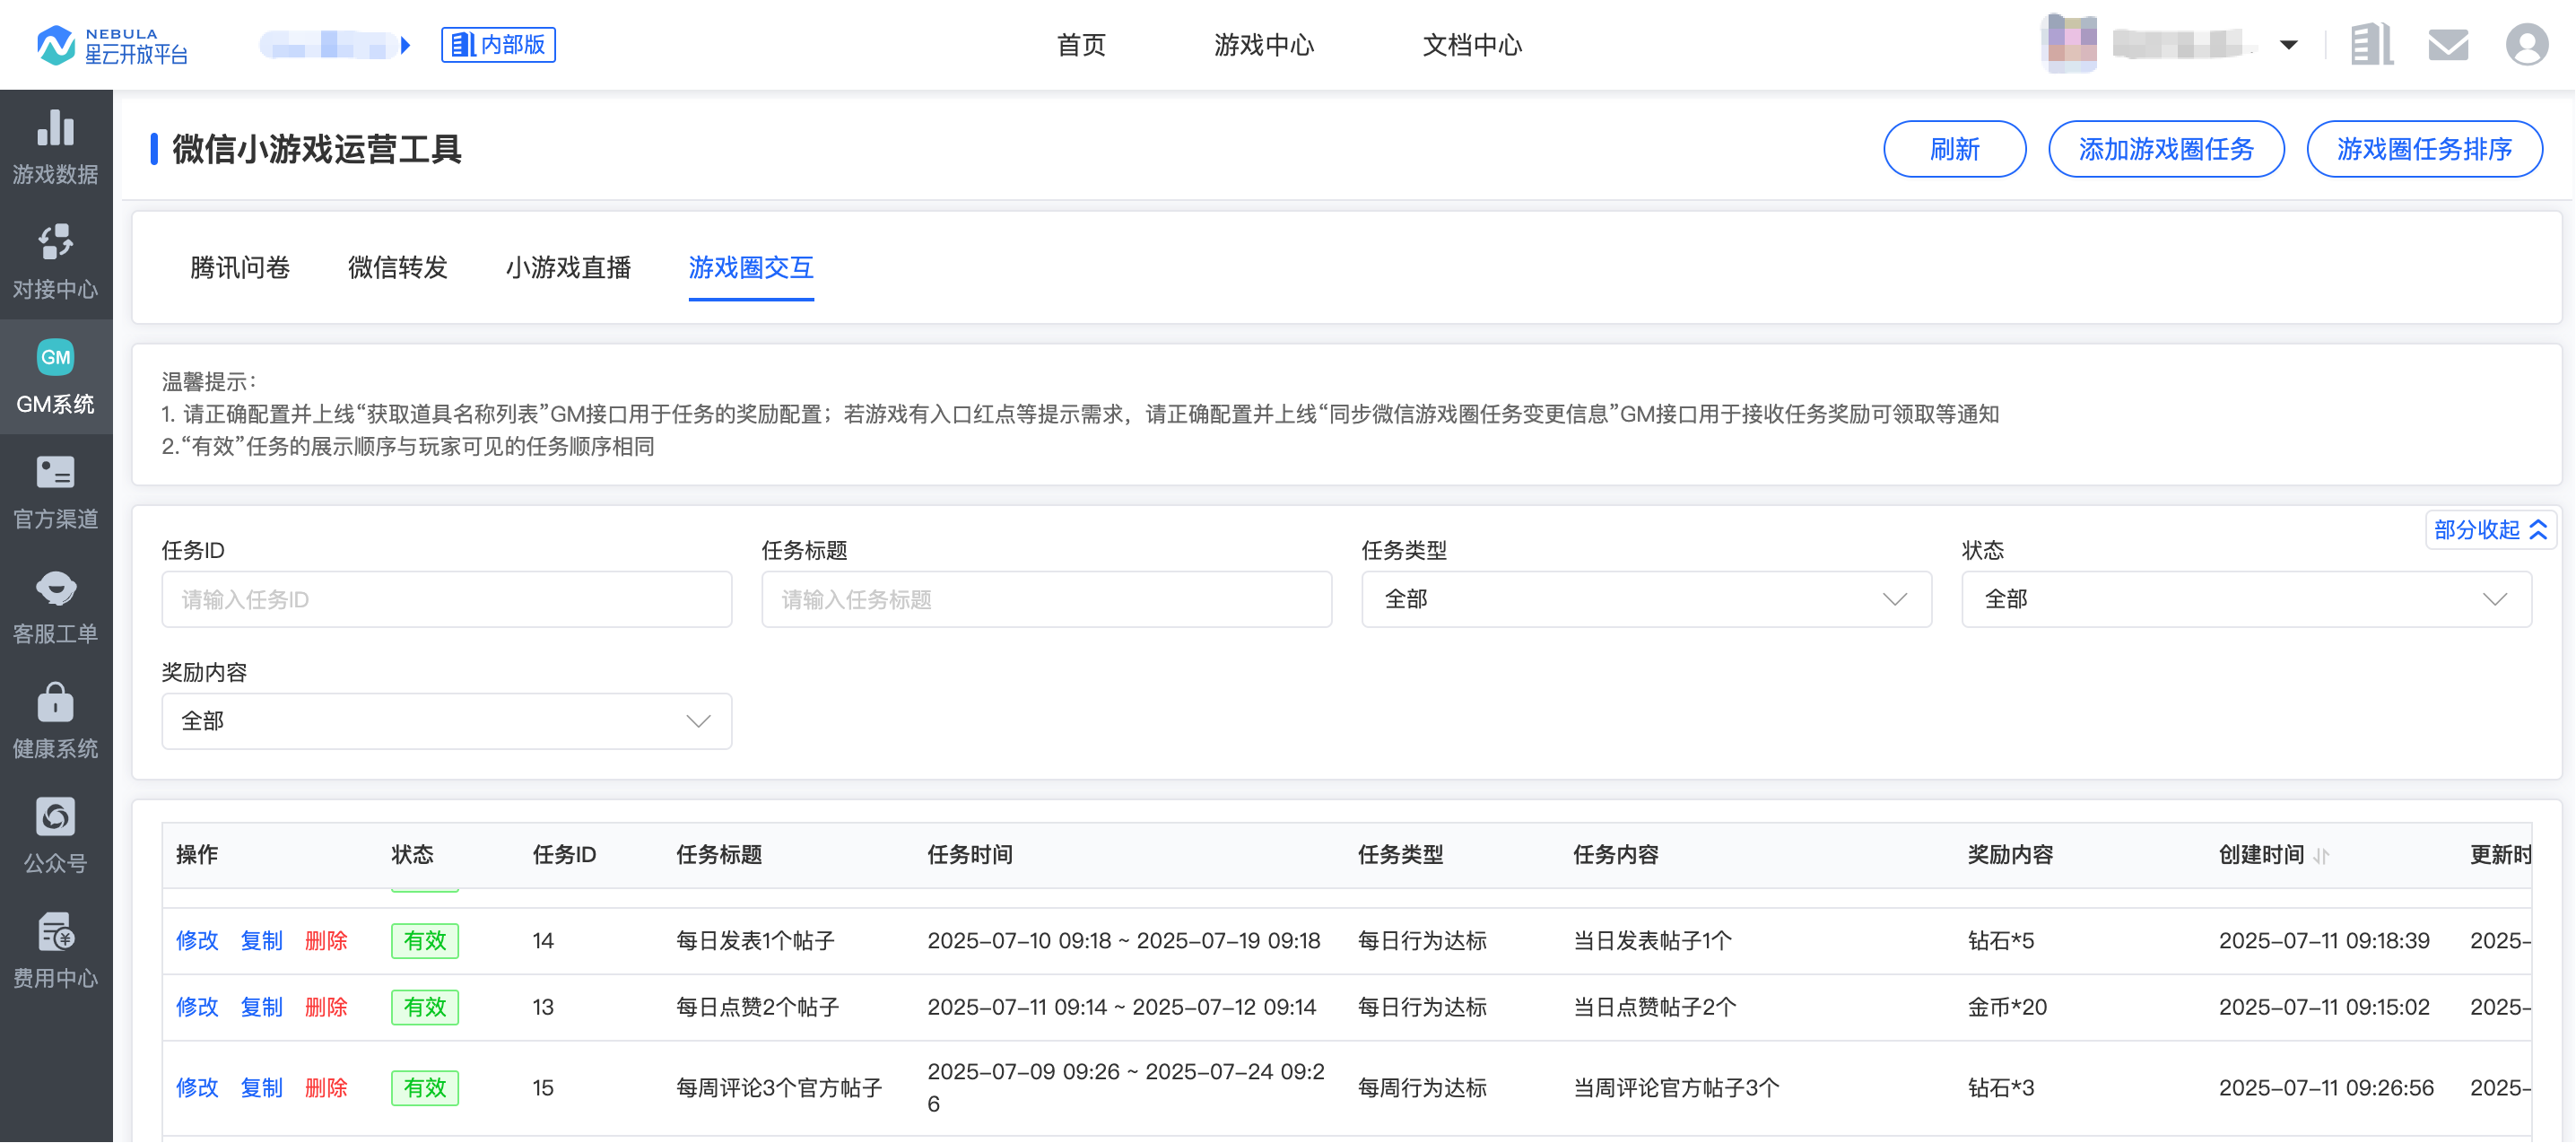Image resolution: width=2576 pixels, height=1143 pixels.
Task: Click 复制 for task 每日发表1个帖子
Action: 262,941
